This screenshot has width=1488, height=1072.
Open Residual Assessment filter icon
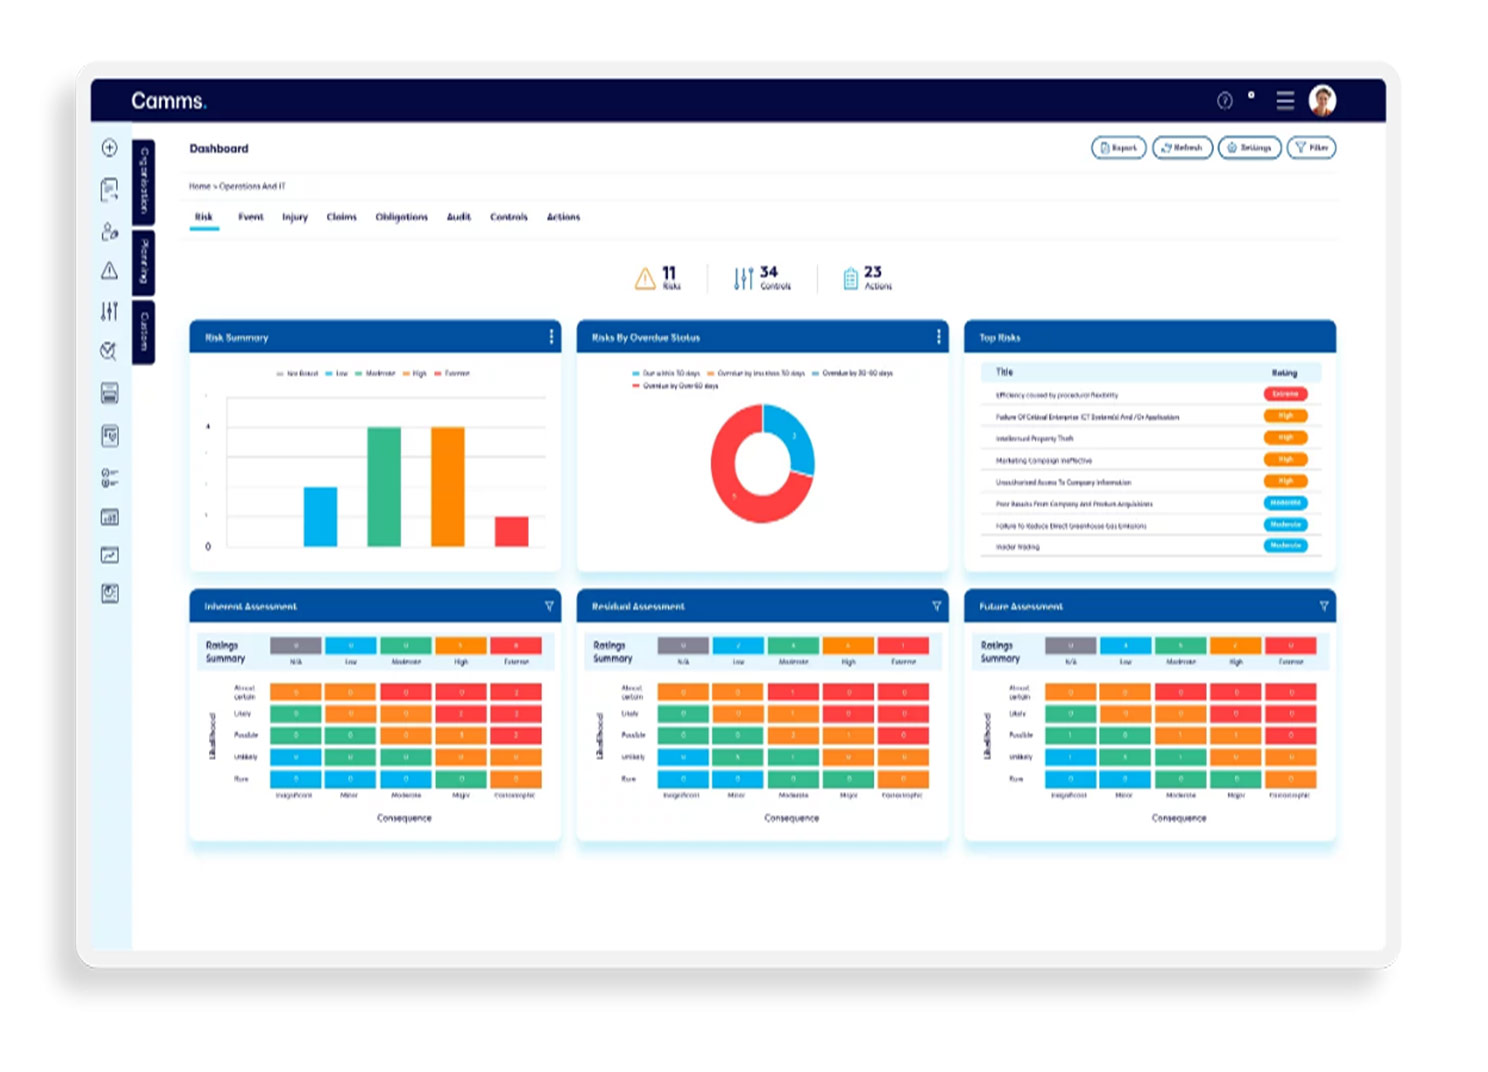[x=937, y=606]
